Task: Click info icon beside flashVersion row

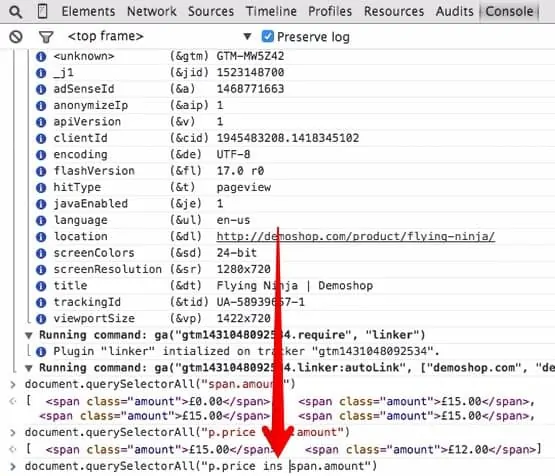Action: tap(41, 171)
